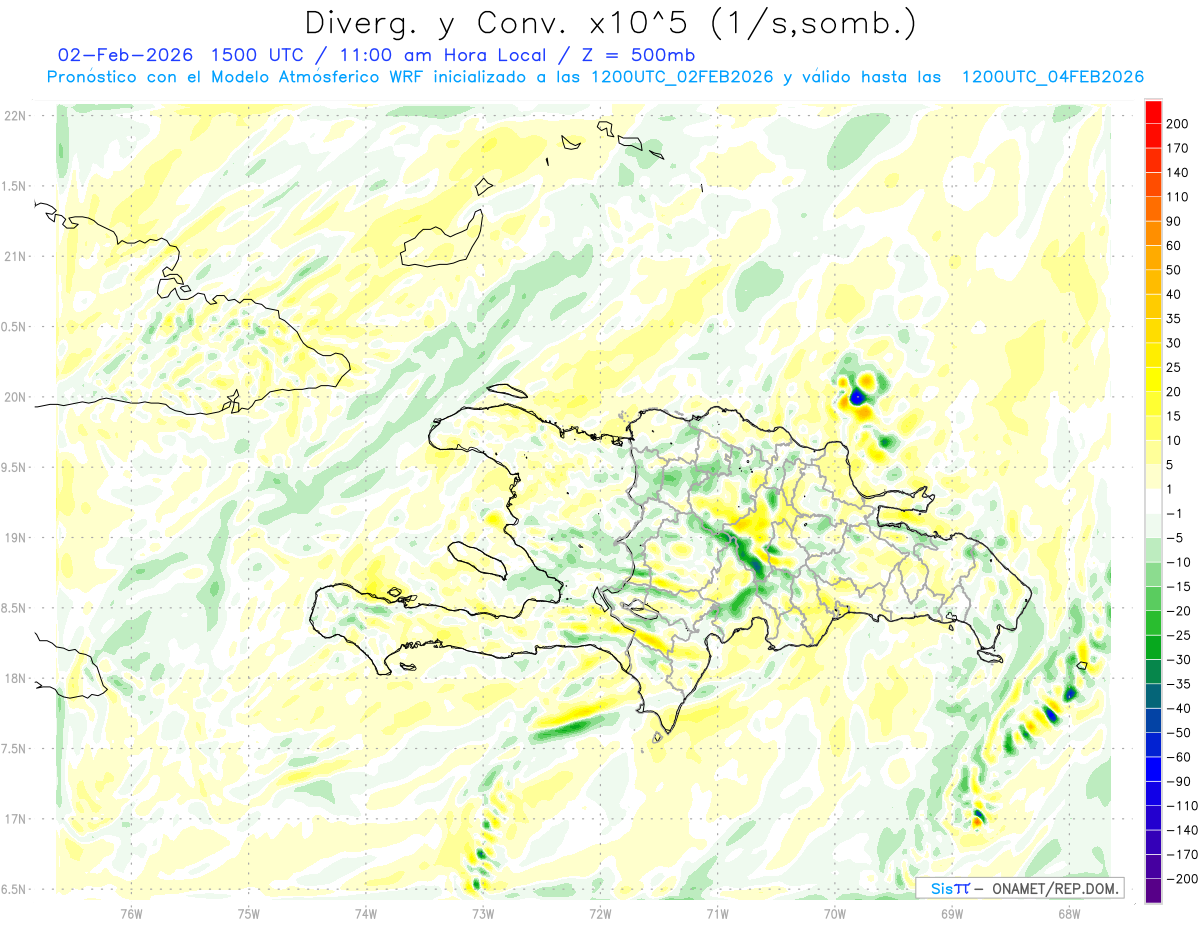
Task: Click the colorbar value 60
Action: click(1174, 246)
